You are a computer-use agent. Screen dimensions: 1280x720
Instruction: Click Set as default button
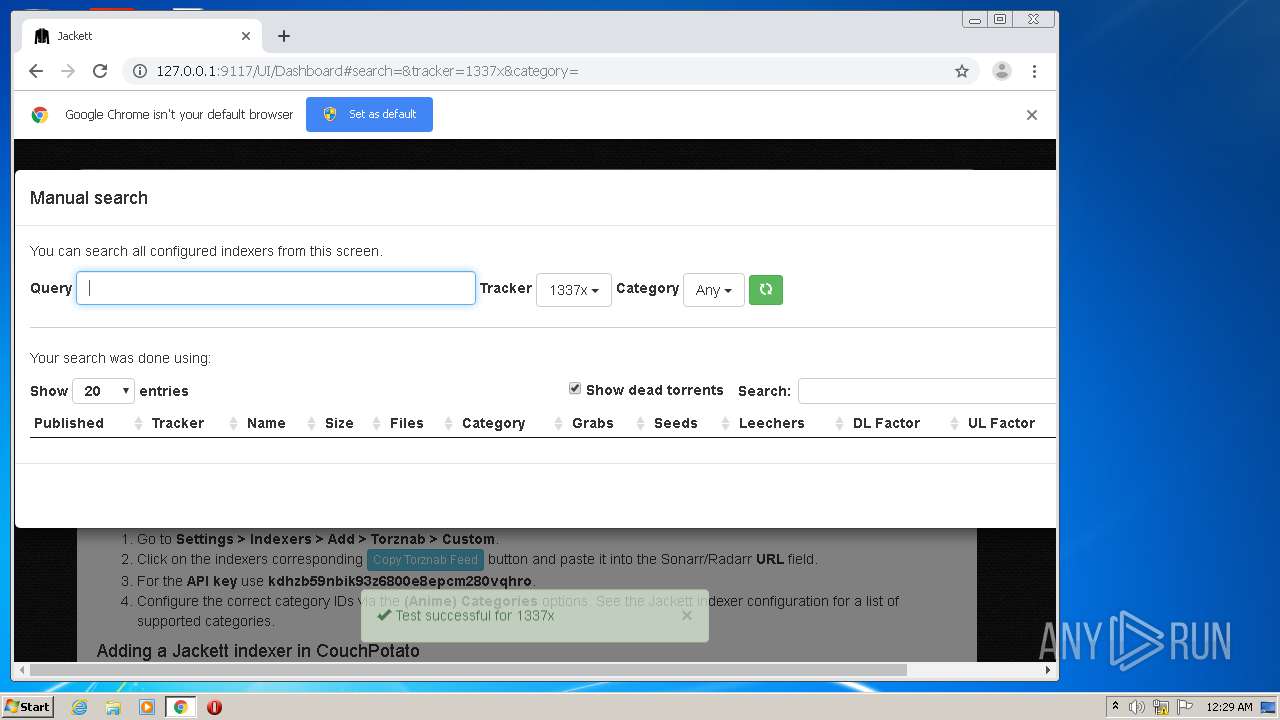click(x=369, y=114)
